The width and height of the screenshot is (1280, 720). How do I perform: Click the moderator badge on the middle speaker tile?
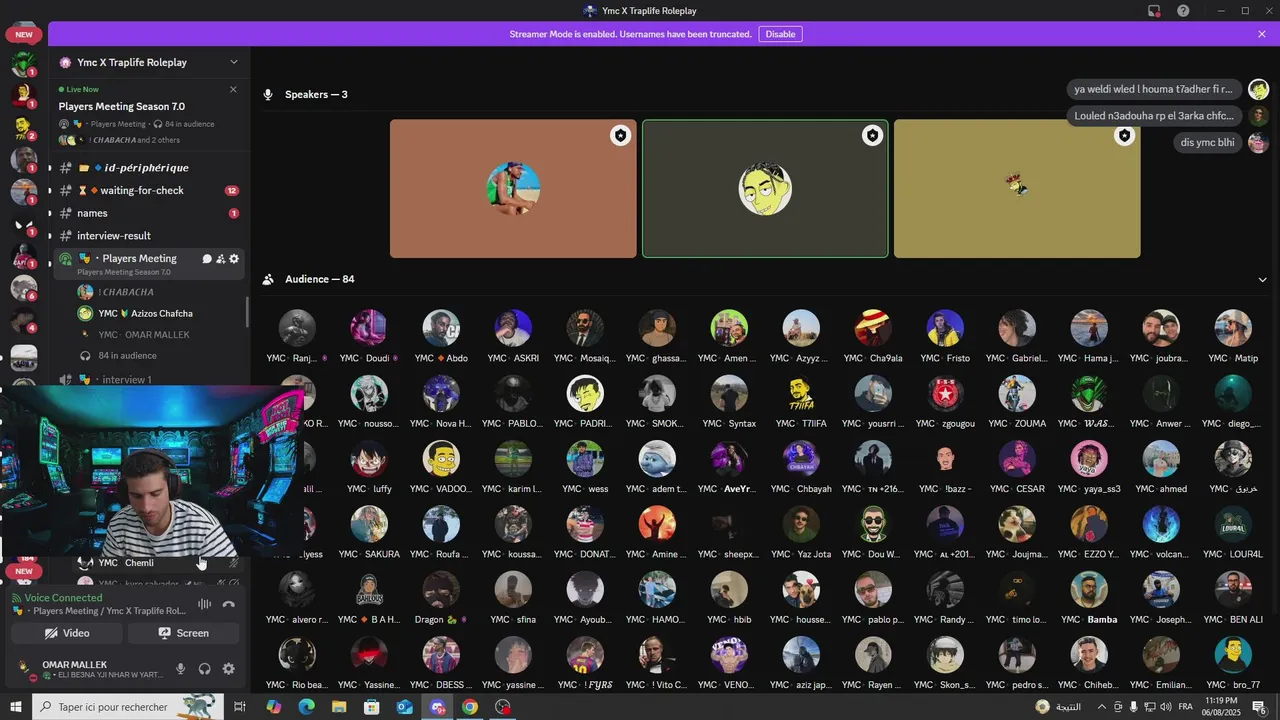(x=873, y=135)
